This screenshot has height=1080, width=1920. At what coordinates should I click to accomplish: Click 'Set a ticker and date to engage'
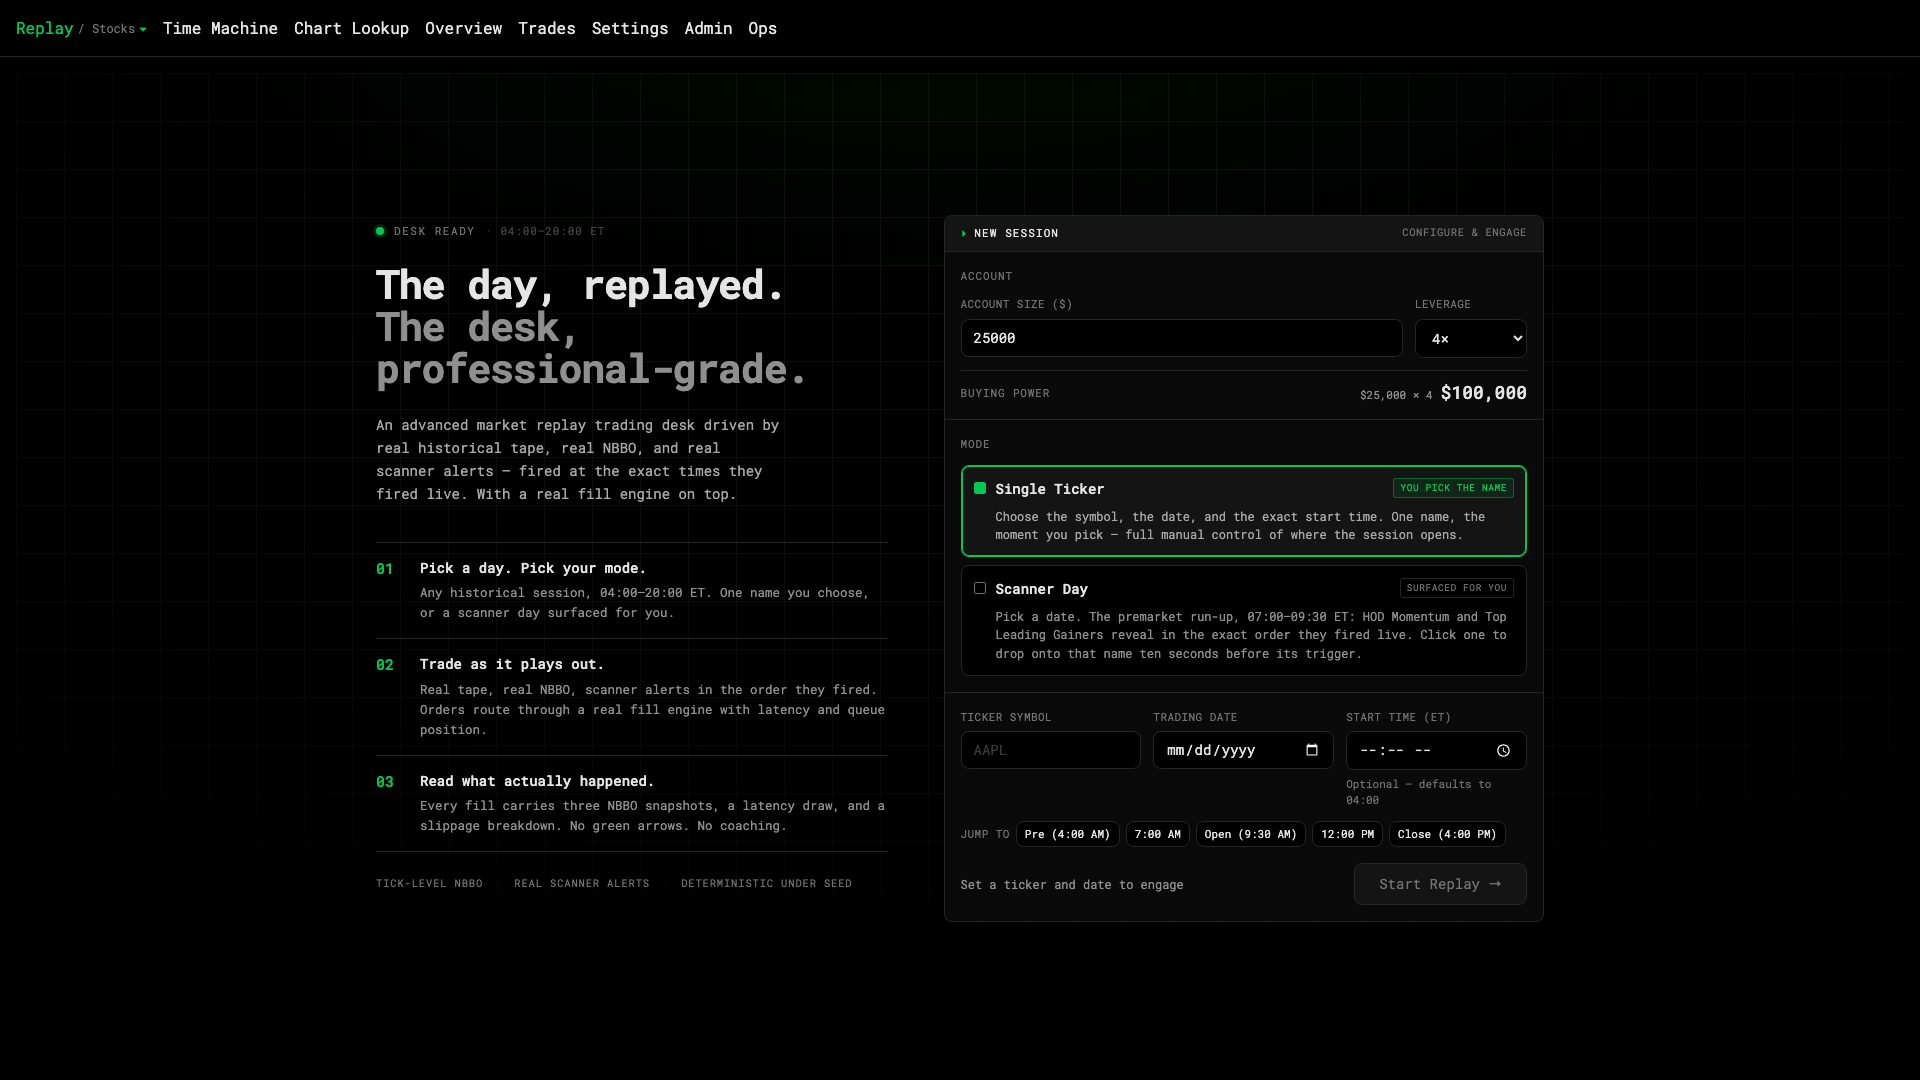coord(1072,885)
